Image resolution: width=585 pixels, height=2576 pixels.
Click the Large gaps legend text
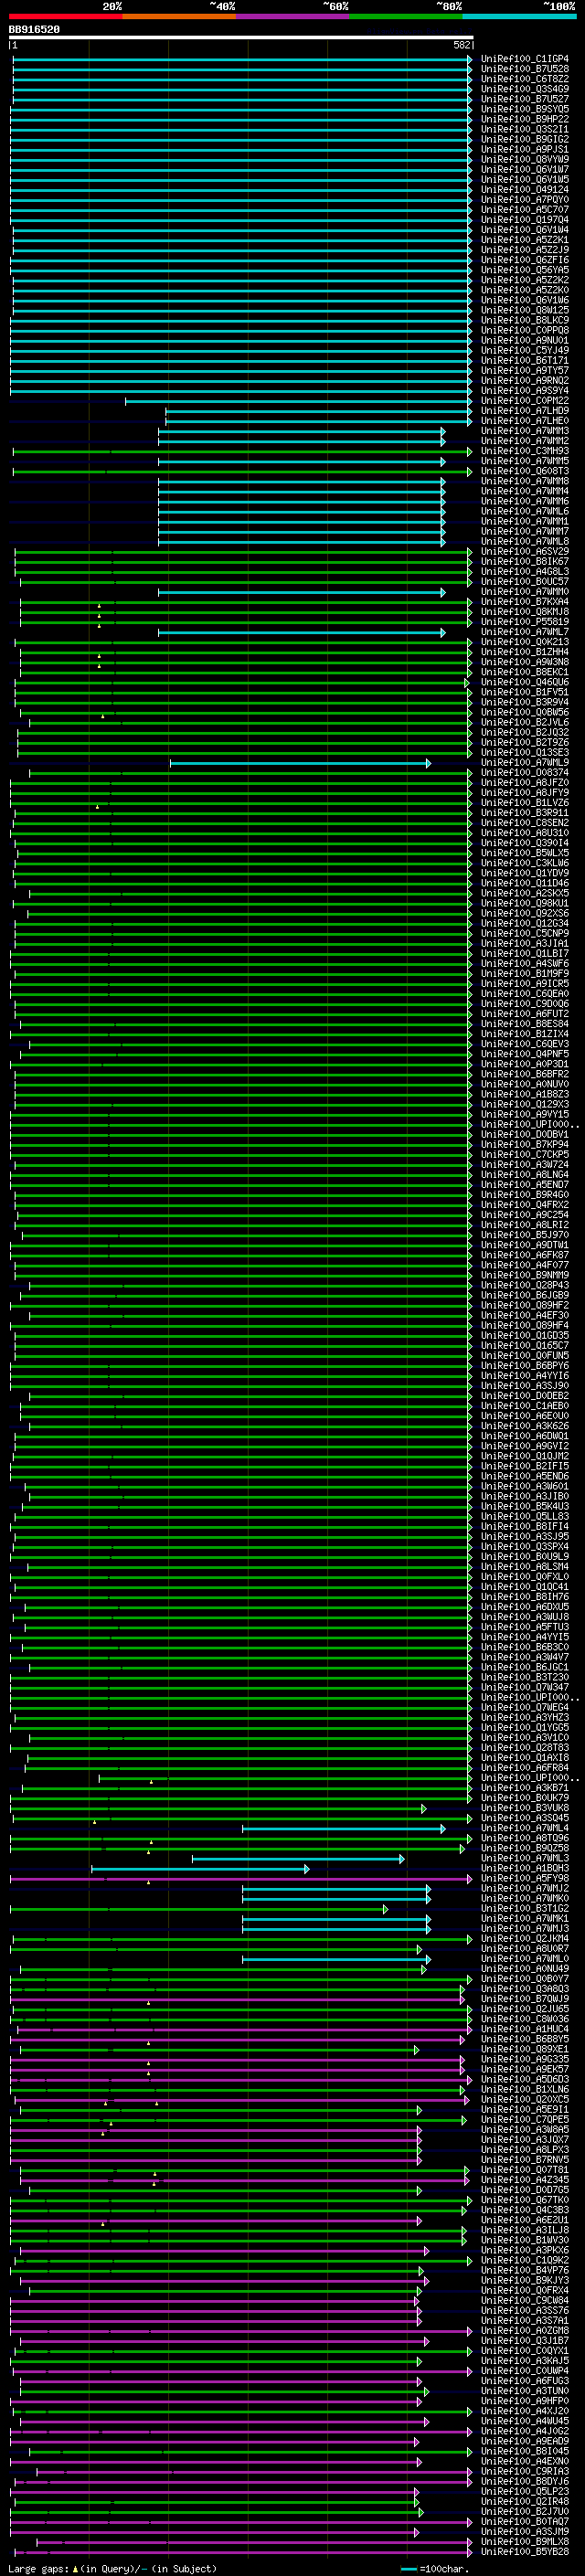click(112, 2568)
